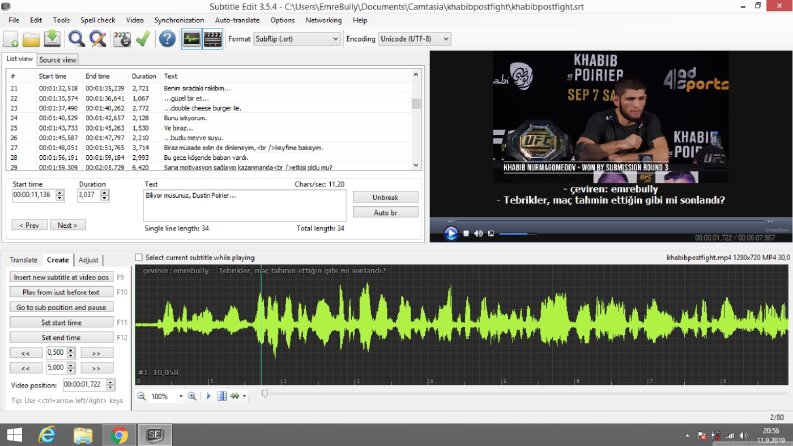Open Internet Explorer from taskbar

pos(47,435)
